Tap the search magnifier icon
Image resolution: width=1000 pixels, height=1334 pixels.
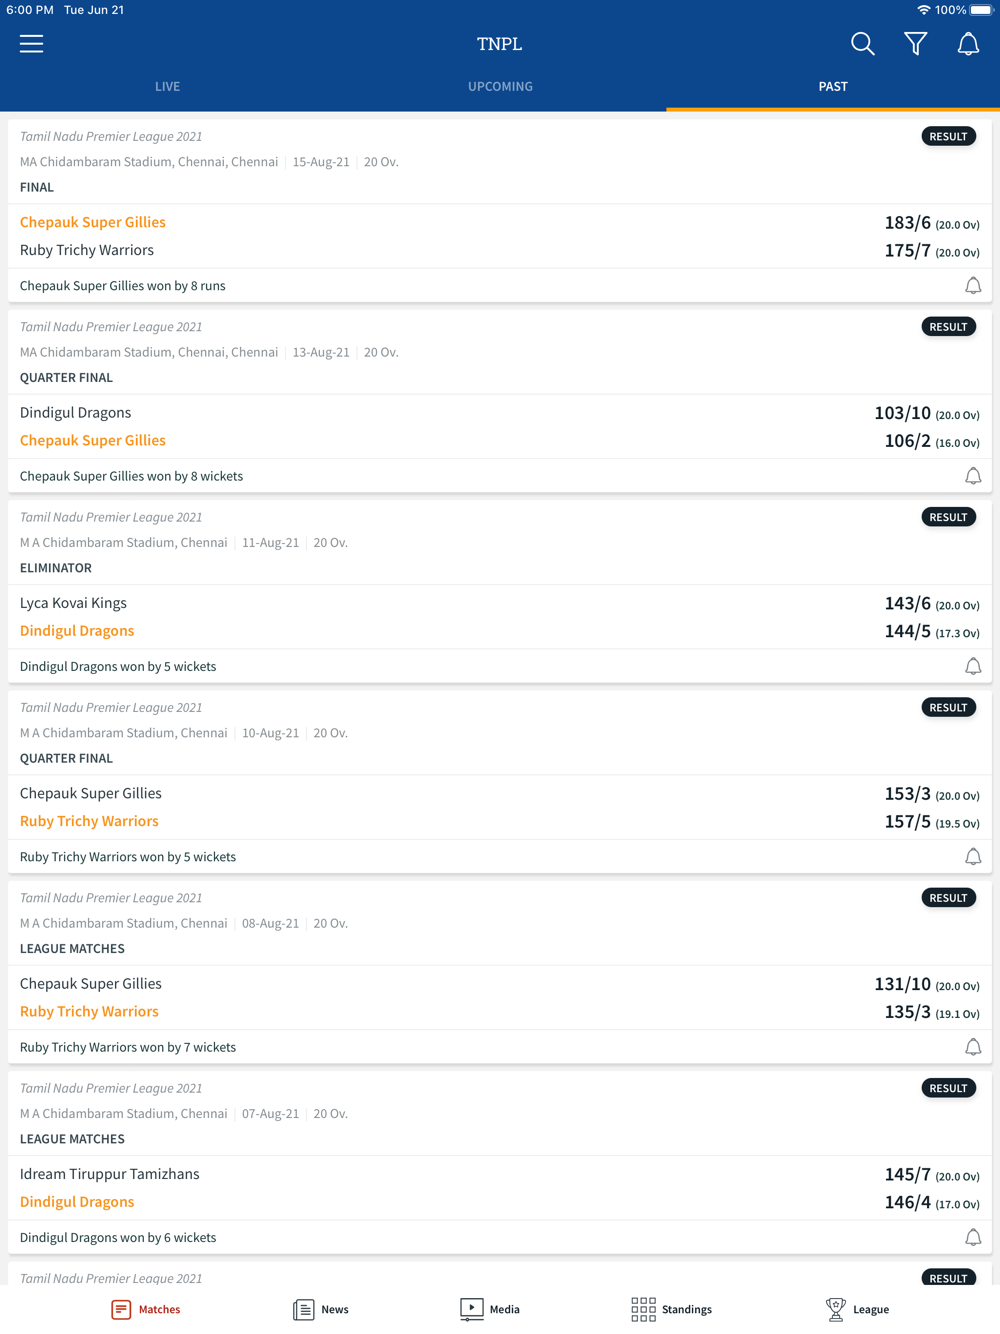click(862, 44)
